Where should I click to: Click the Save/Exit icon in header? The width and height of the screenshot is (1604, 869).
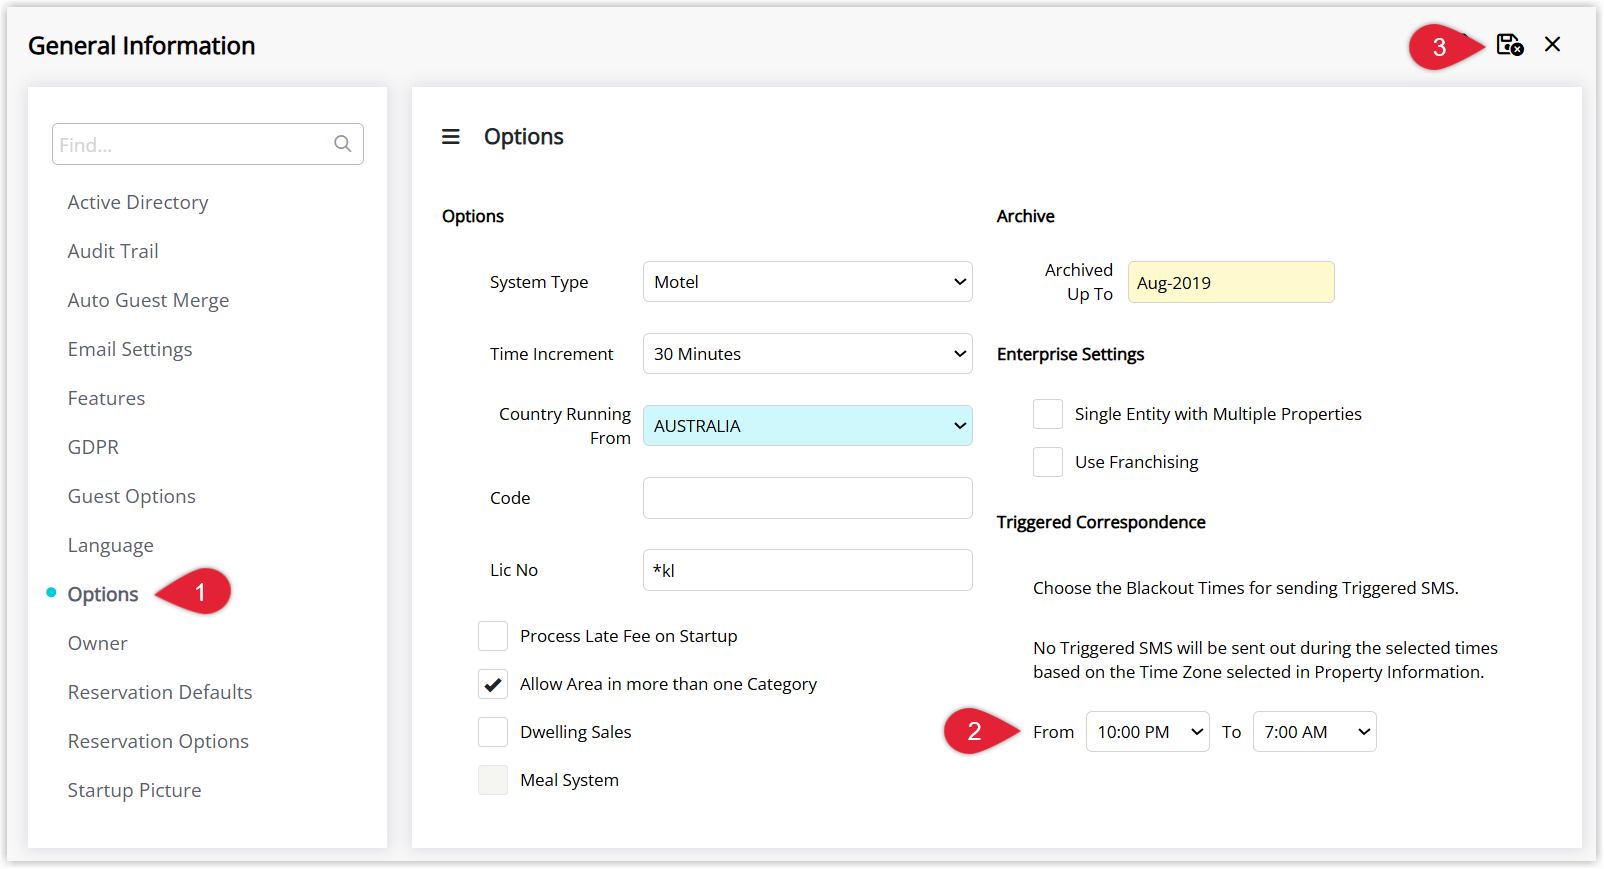coord(1509,45)
